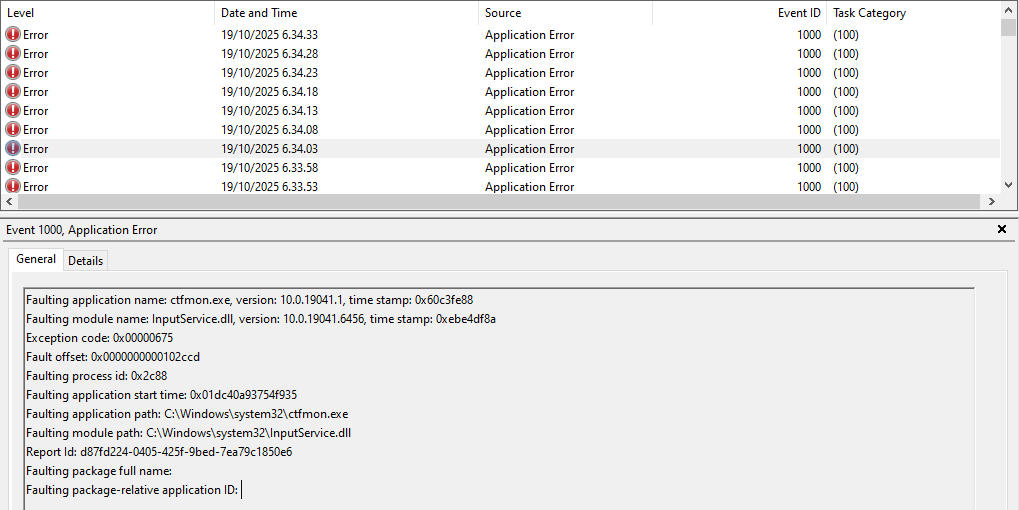Select the date cell 19/10/2025 6.33.58
Image resolution: width=1019 pixels, height=510 pixels.
click(x=269, y=168)
